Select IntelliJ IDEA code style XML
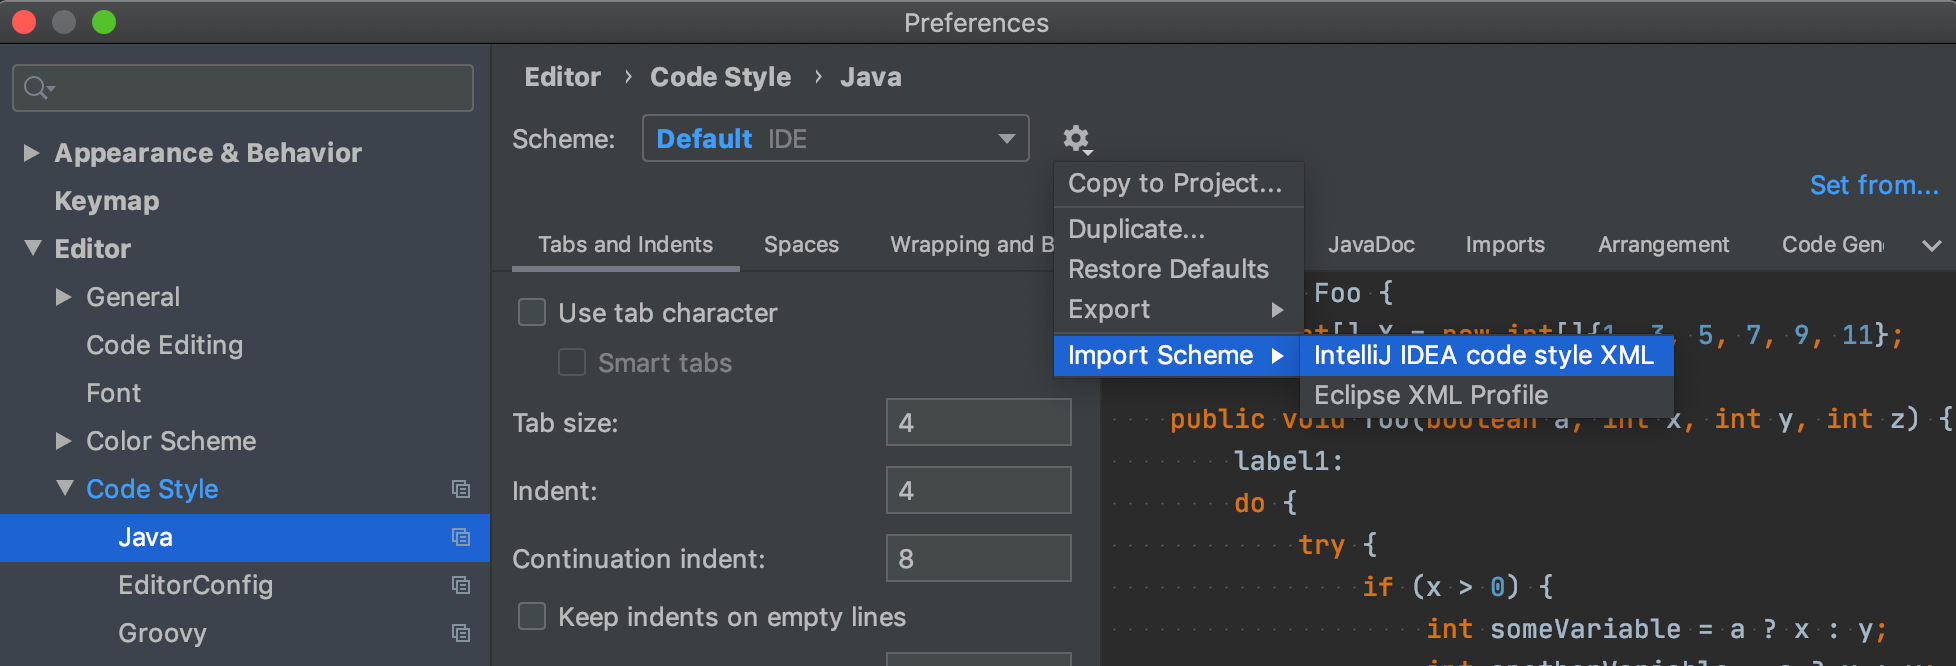Image resolution: width=1956 pixels, height=666 pixels. 1484,356
